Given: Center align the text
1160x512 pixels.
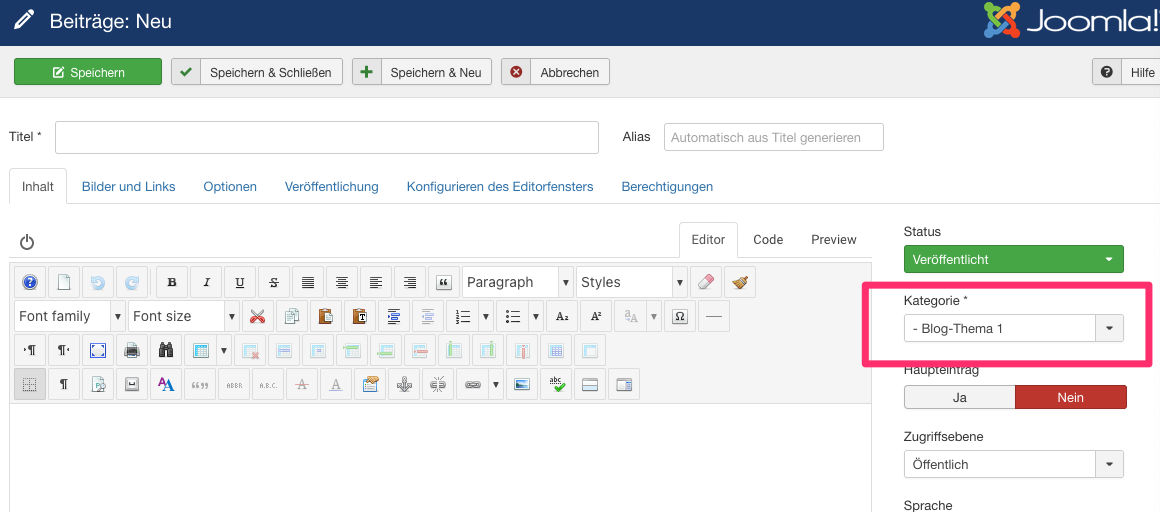Looking at the screenshot, I should (x=342, y=282).
